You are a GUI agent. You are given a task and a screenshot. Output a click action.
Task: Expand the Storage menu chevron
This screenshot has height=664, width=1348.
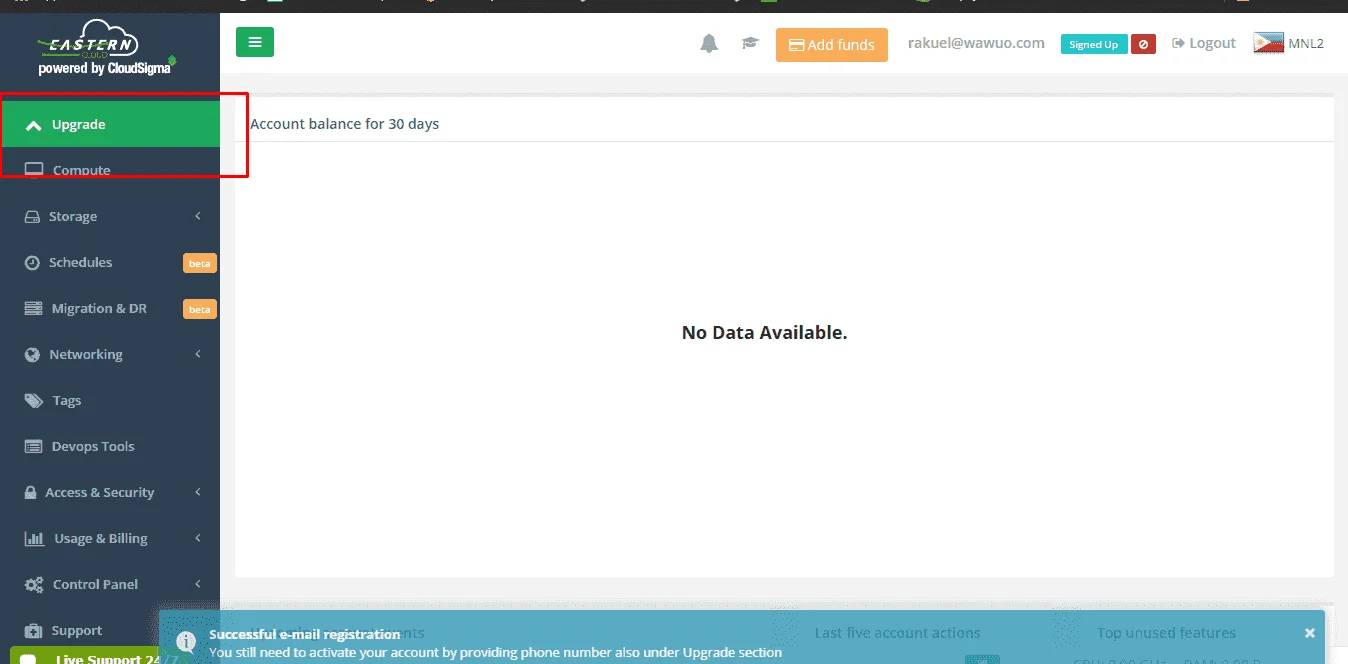(198, 216)
